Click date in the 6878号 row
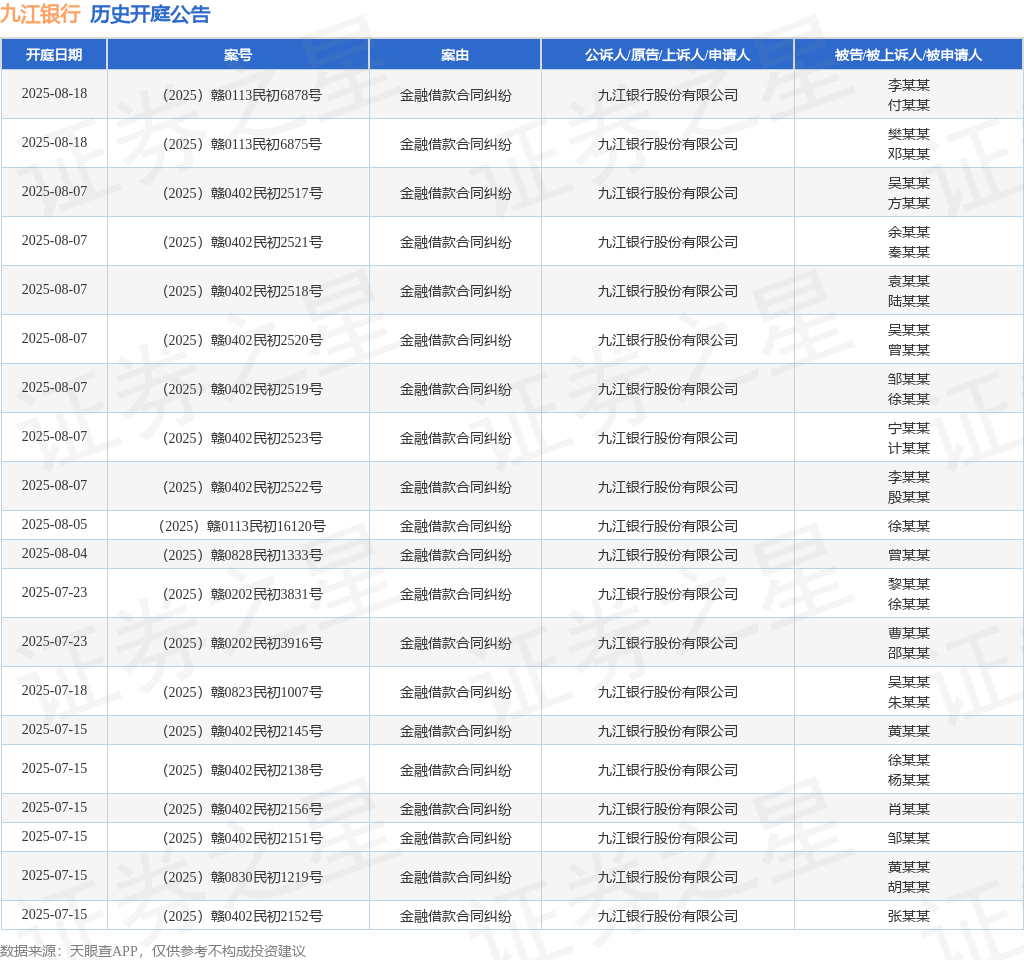The height and width of the screenshot is (960, 1024). [x=54, y=93]
